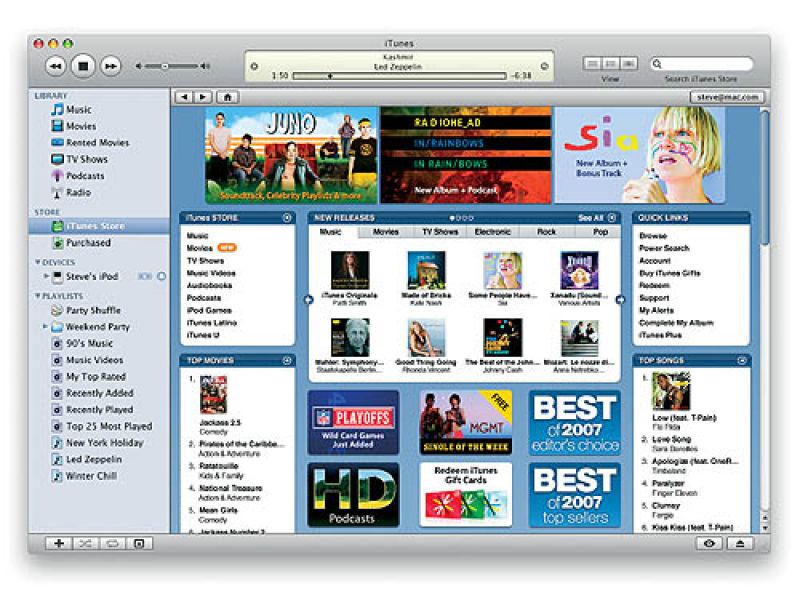Switch to the Electronic tab
This screenshot has height=600, width=800.
[x=492, y=232]
